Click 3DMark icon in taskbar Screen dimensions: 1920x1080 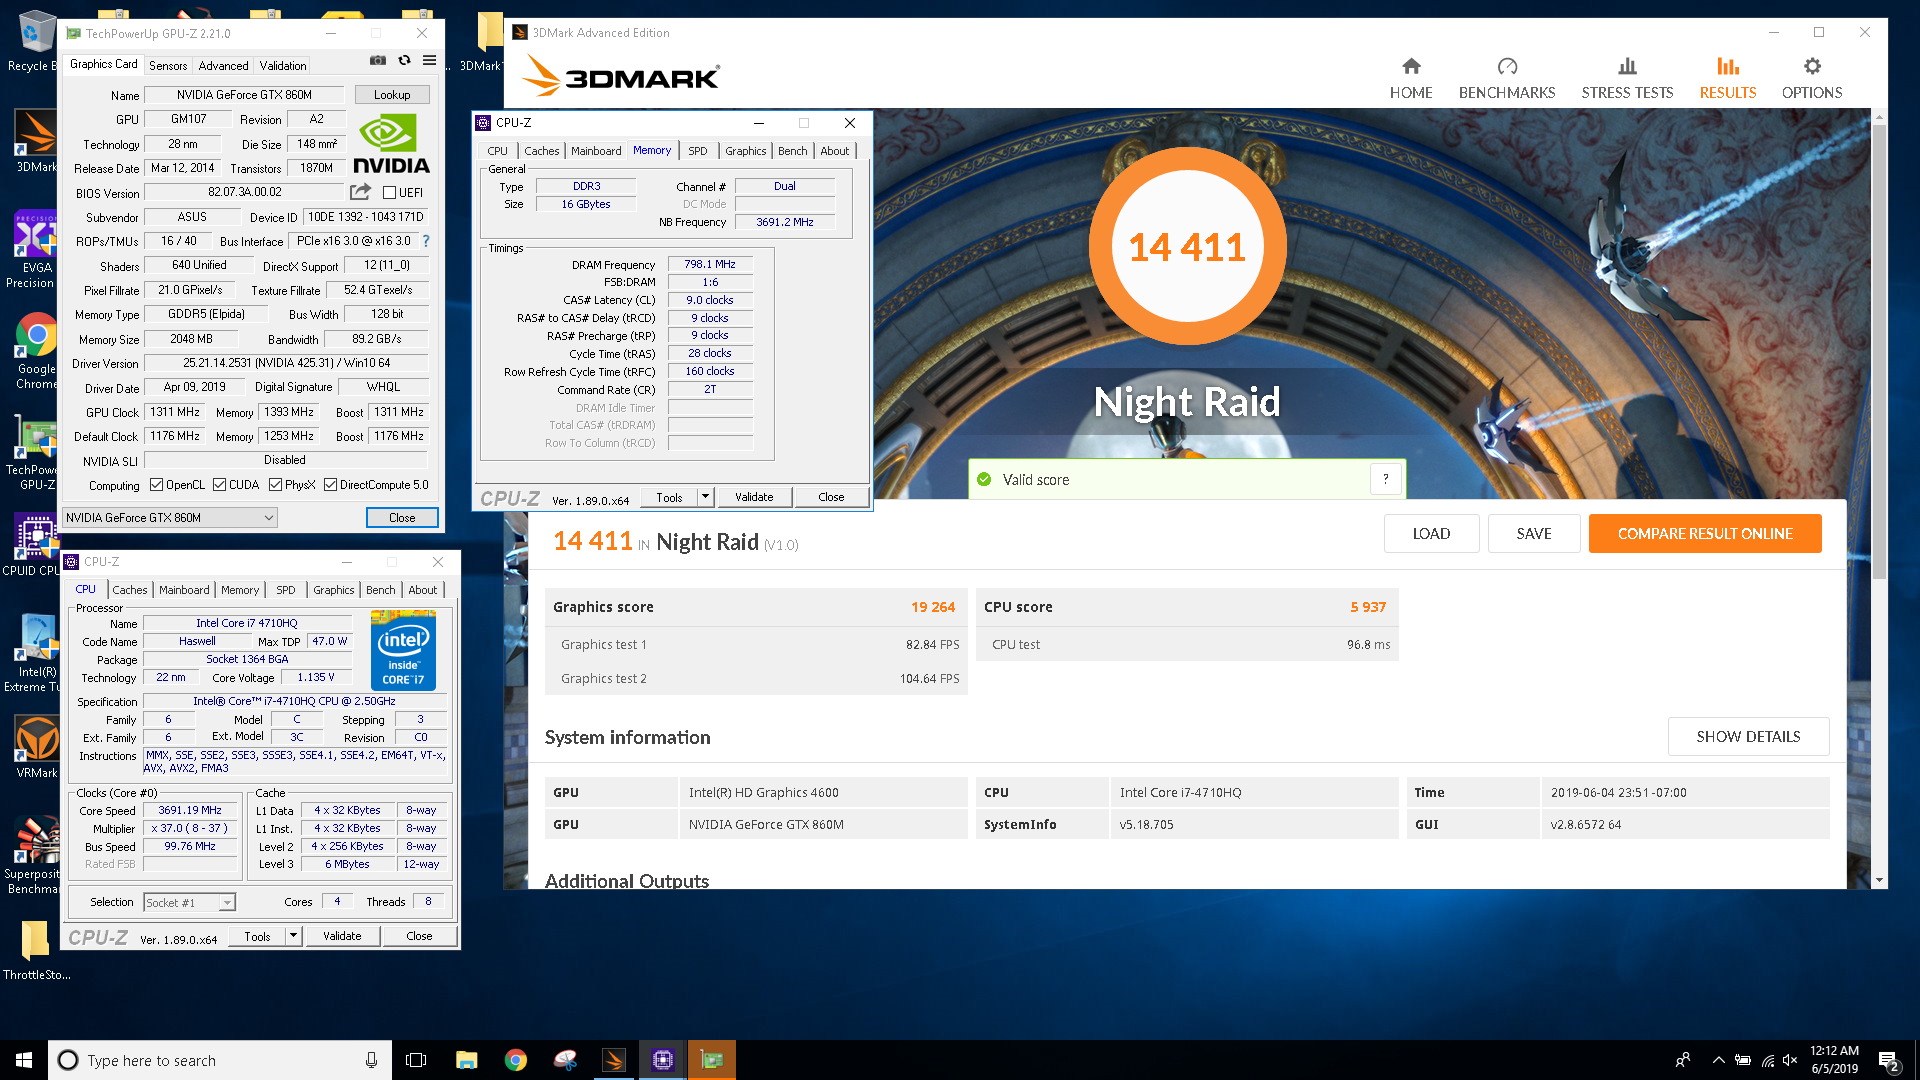pyautogui.click(x=613, y=1060)
